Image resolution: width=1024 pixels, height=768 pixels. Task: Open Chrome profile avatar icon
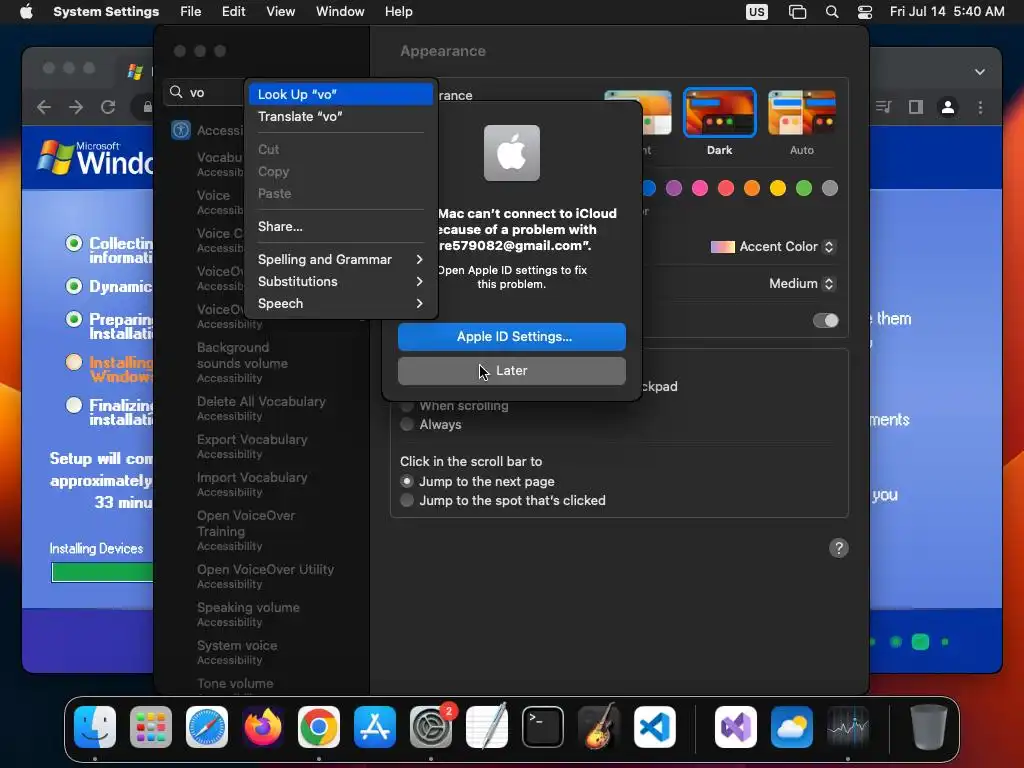pyautogui.click(x=948, y=107)
